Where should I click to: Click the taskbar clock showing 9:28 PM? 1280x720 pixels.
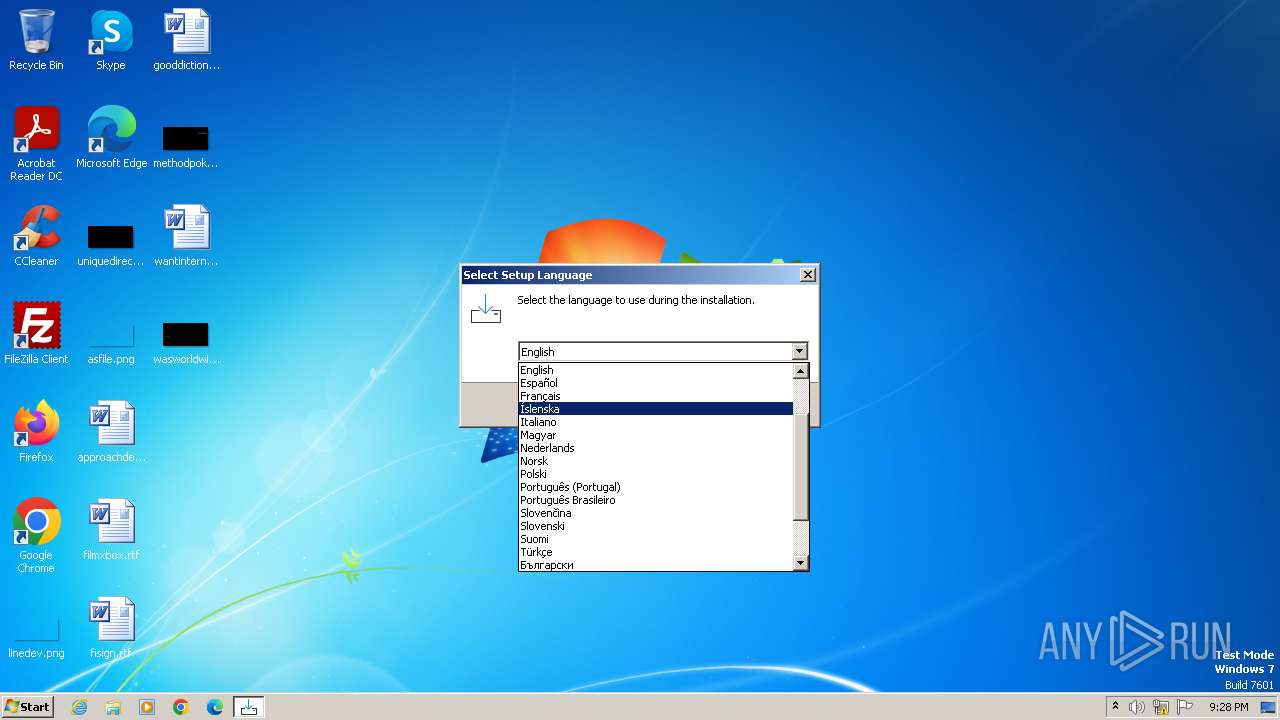click(x=1228, y=707)
